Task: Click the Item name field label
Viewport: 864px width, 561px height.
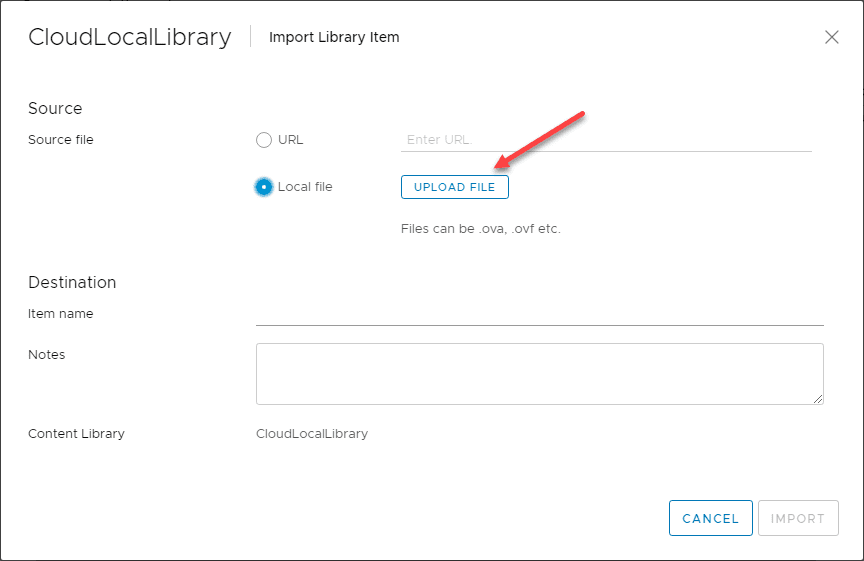Action: (61, 314)
